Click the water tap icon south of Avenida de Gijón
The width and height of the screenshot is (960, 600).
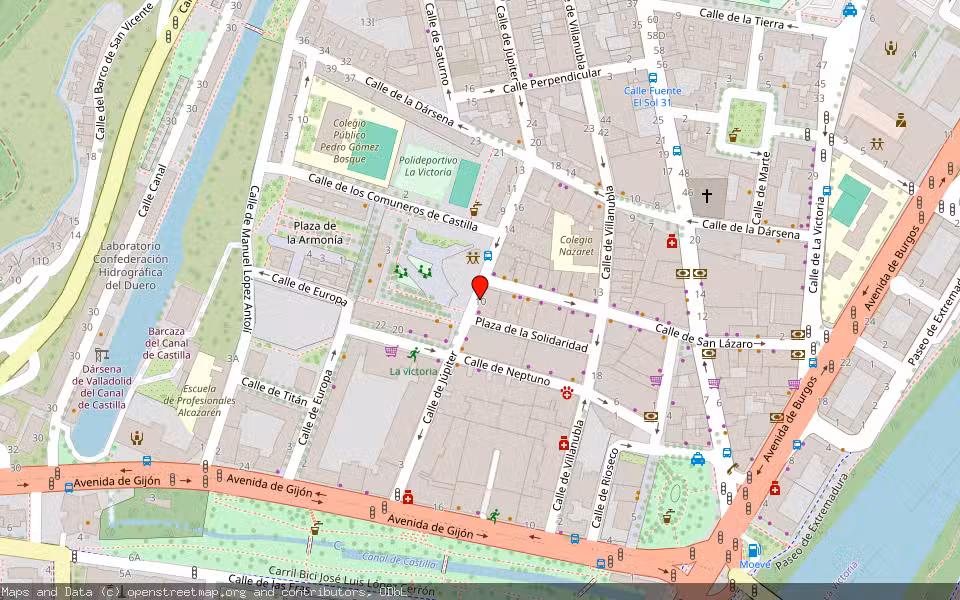pyautogui.click(x=315, y=527)
